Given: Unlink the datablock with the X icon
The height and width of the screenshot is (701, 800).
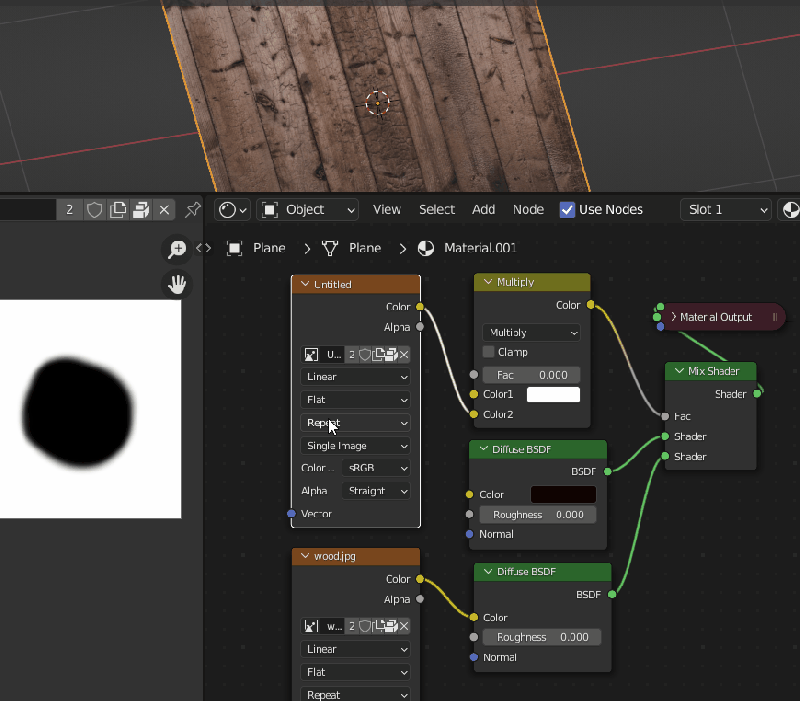Looking at the screenshot, I should [163, 209].
